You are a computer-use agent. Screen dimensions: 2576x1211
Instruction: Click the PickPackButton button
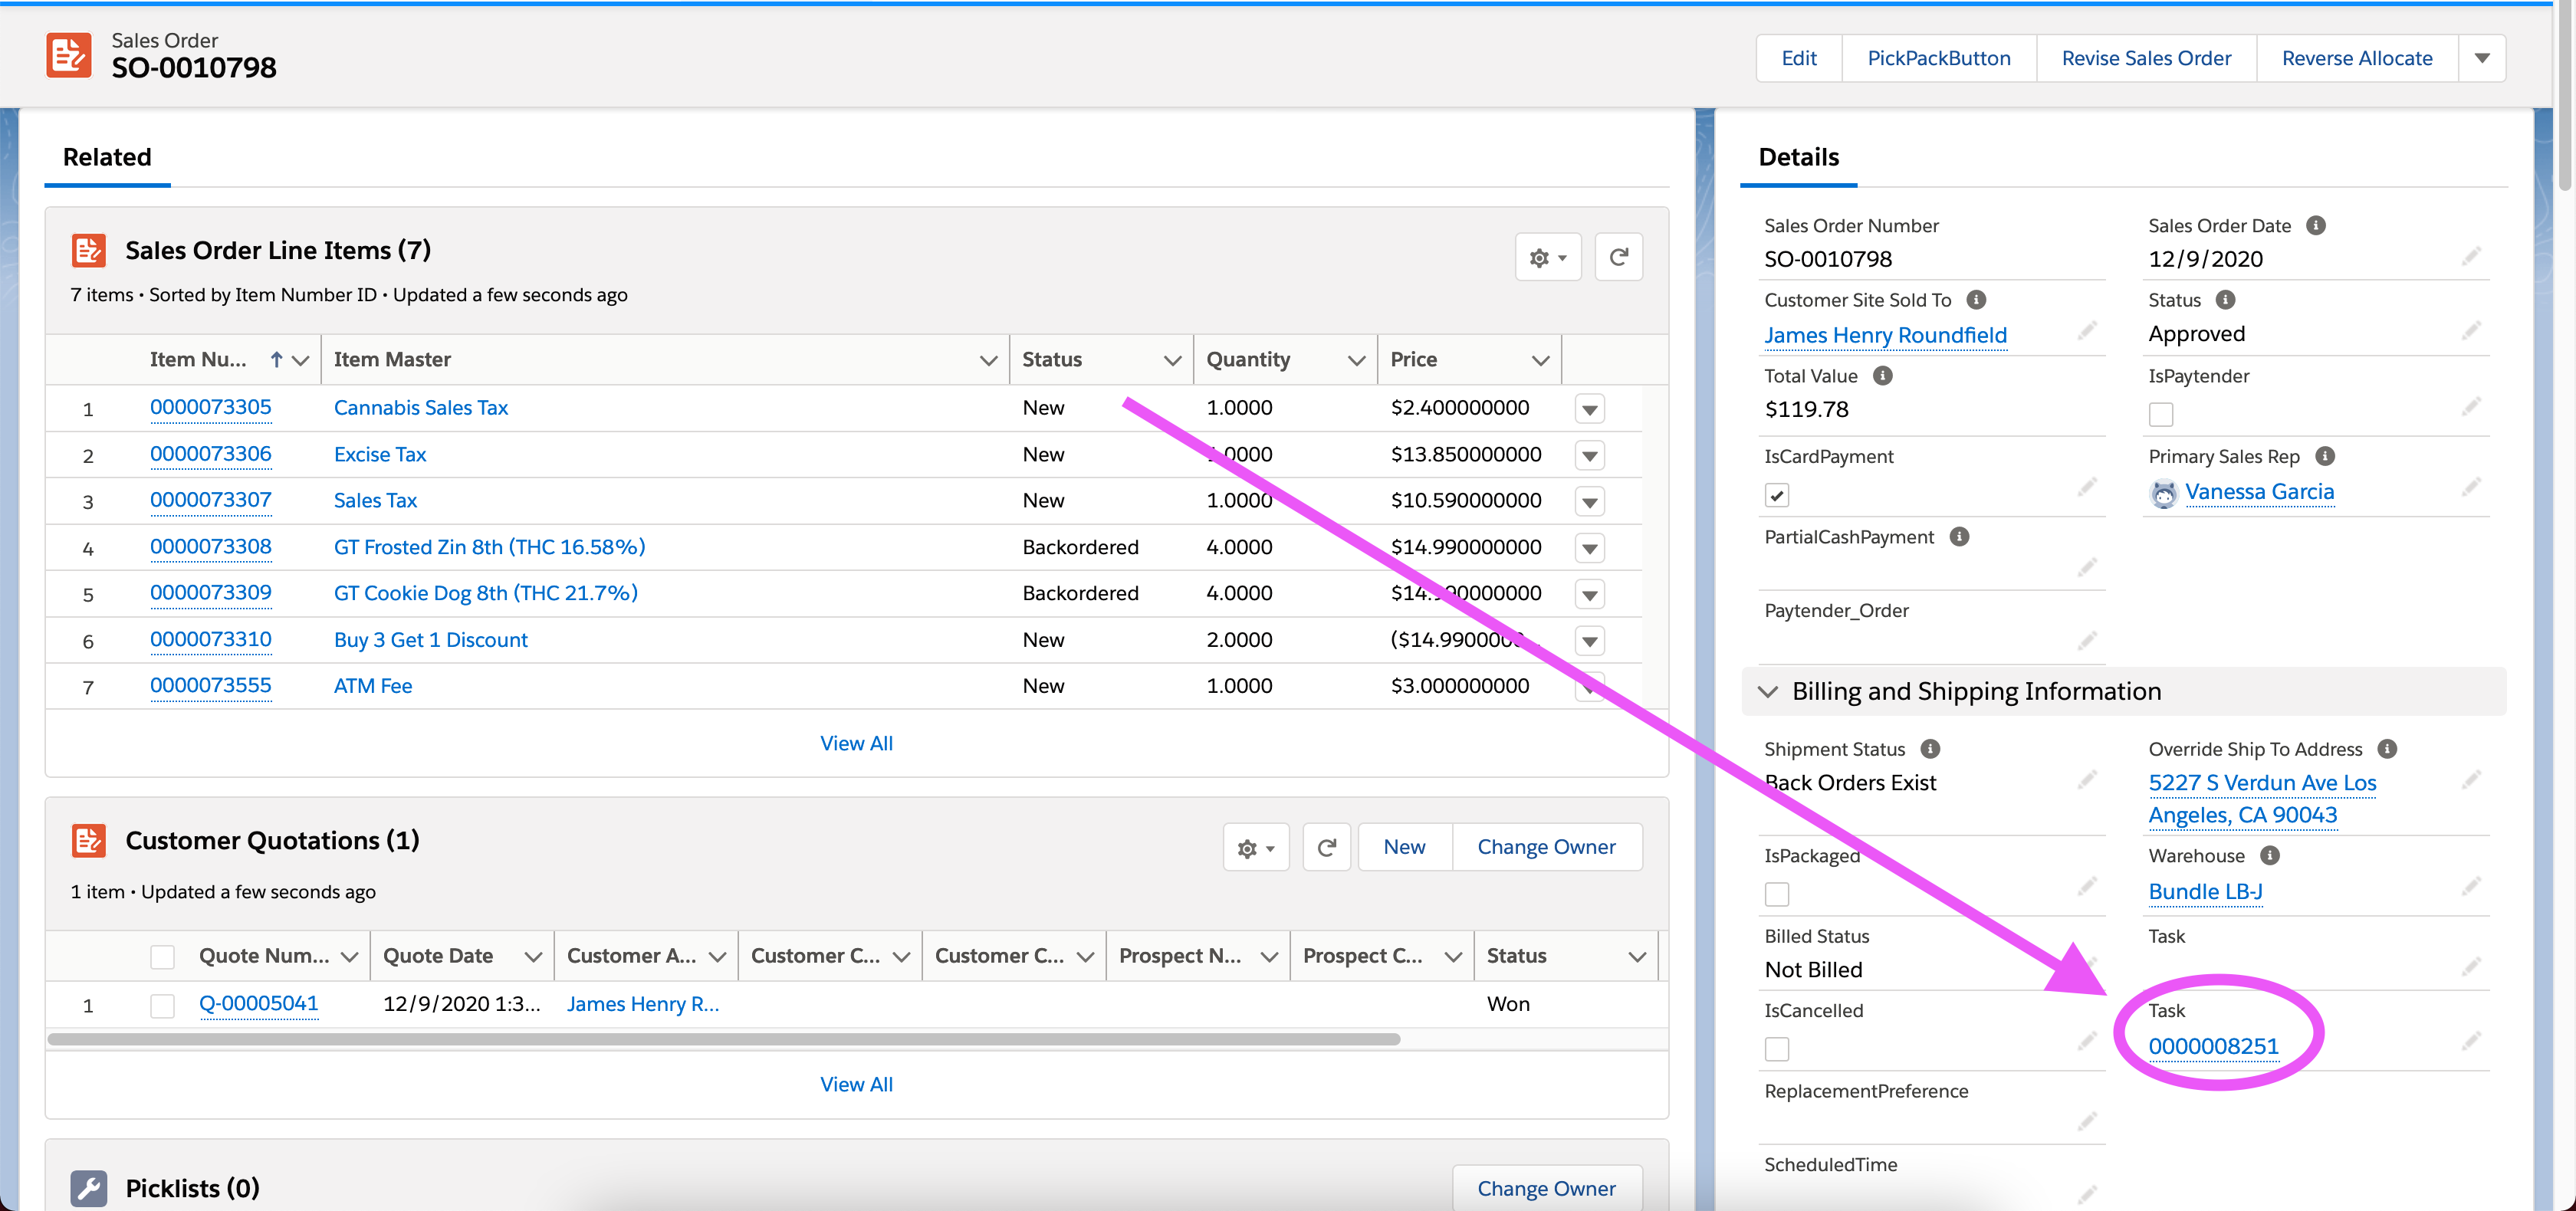[1938, 58]
